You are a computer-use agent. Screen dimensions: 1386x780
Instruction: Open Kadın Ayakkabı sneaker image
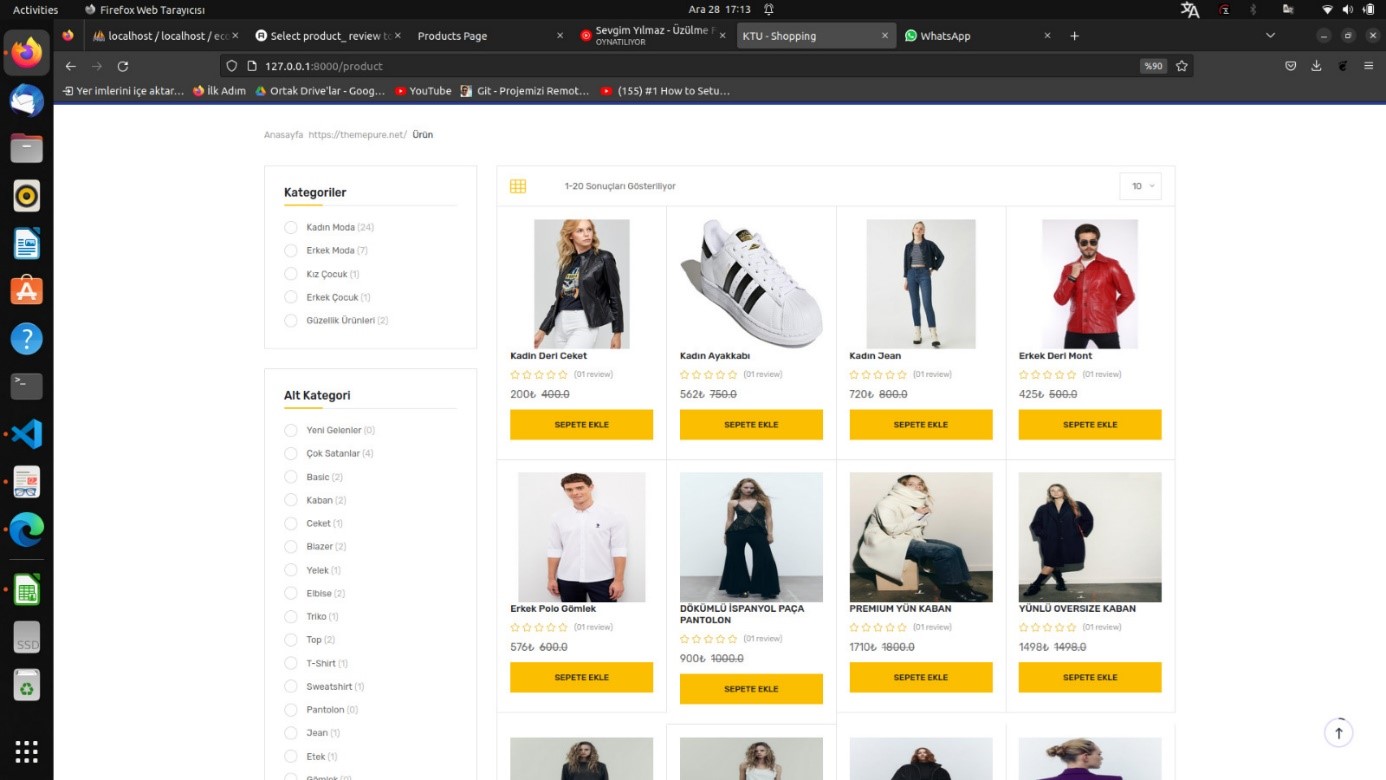pyautogui.click(x=751, y=284)
